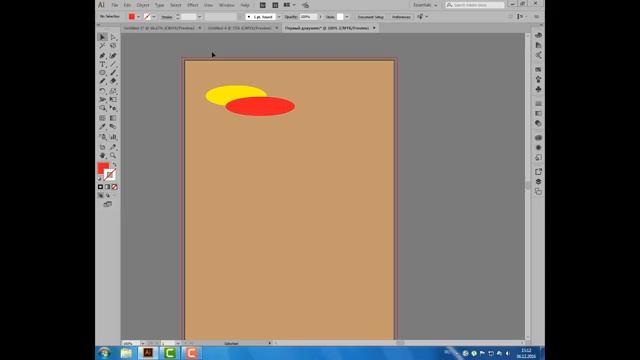
Task: Click the Opacity label link
Action: coord(291,17)
